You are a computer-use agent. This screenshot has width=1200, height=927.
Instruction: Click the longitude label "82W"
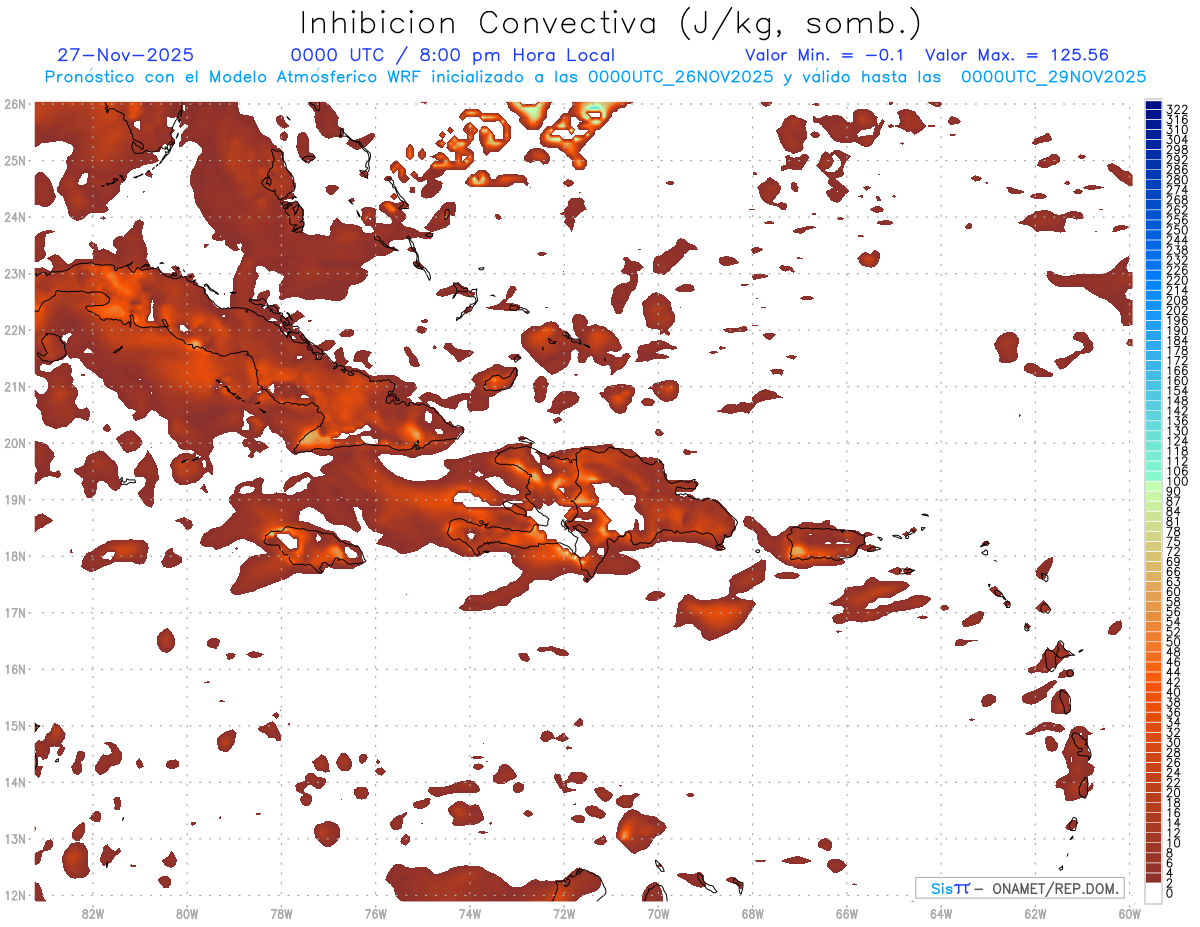[93, 912]
